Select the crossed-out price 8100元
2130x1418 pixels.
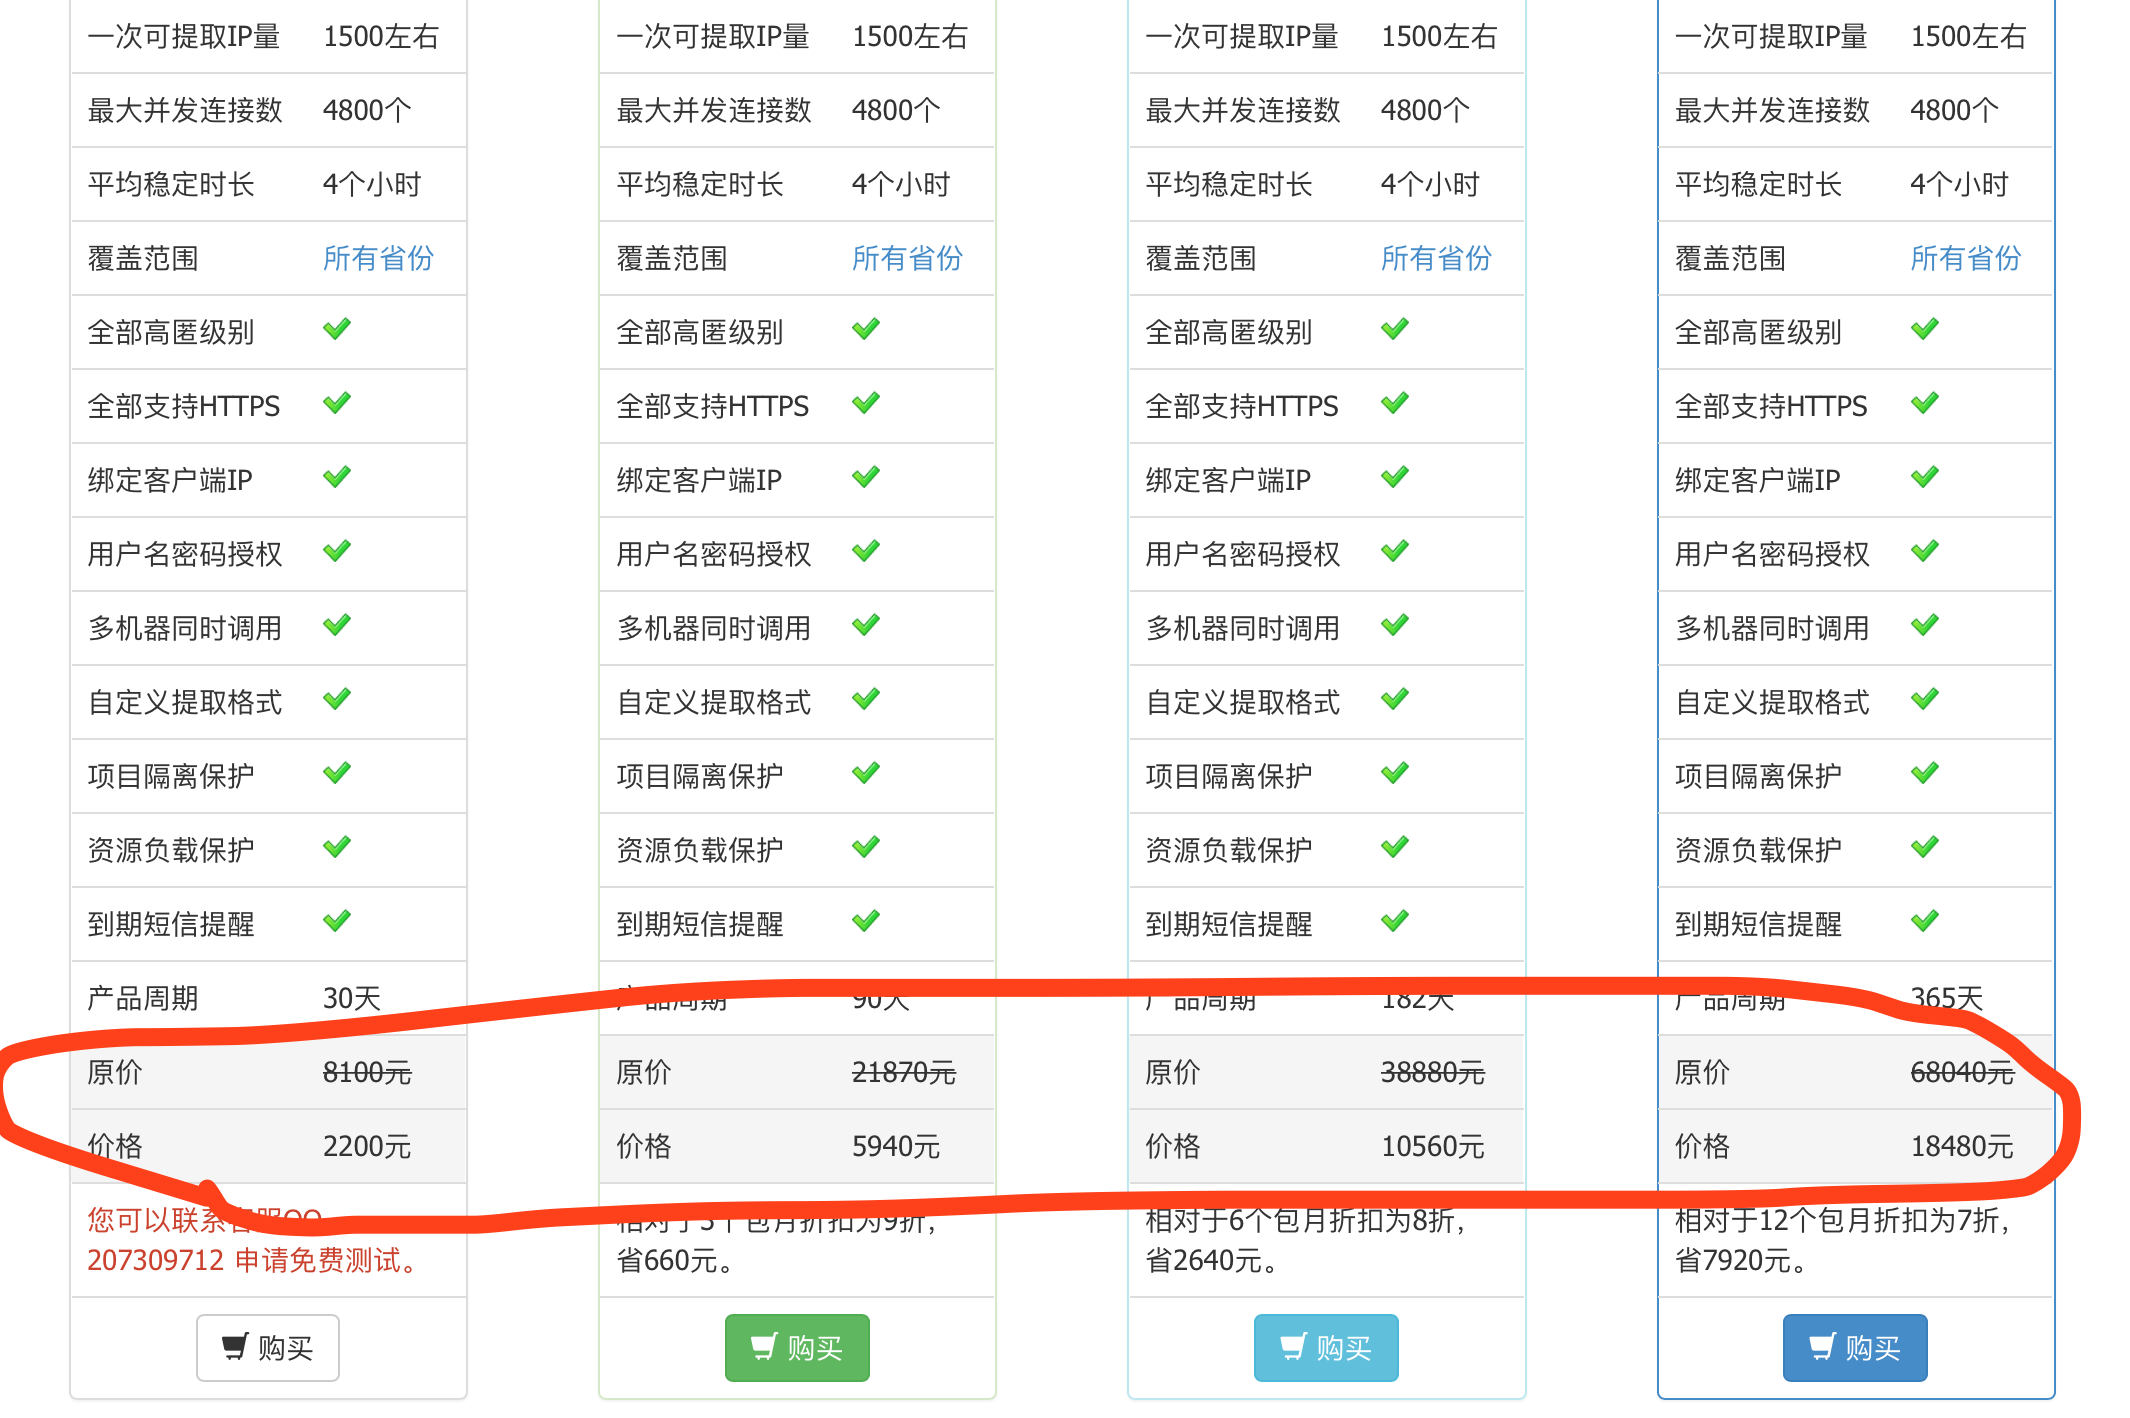[367, 1072]
